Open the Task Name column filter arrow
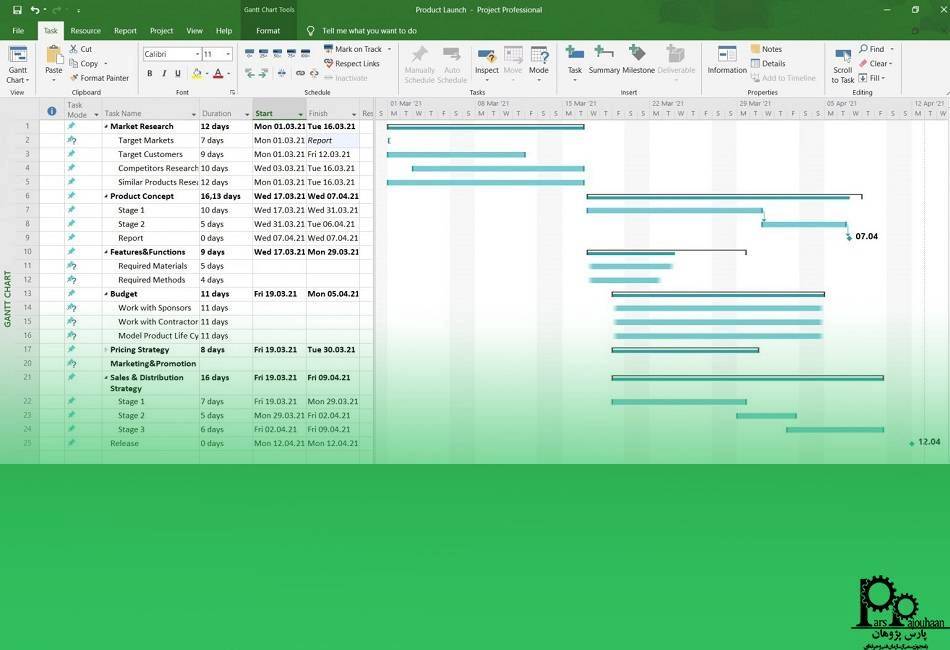Screen dimensions: 950x650 click(x=194, y=114)
